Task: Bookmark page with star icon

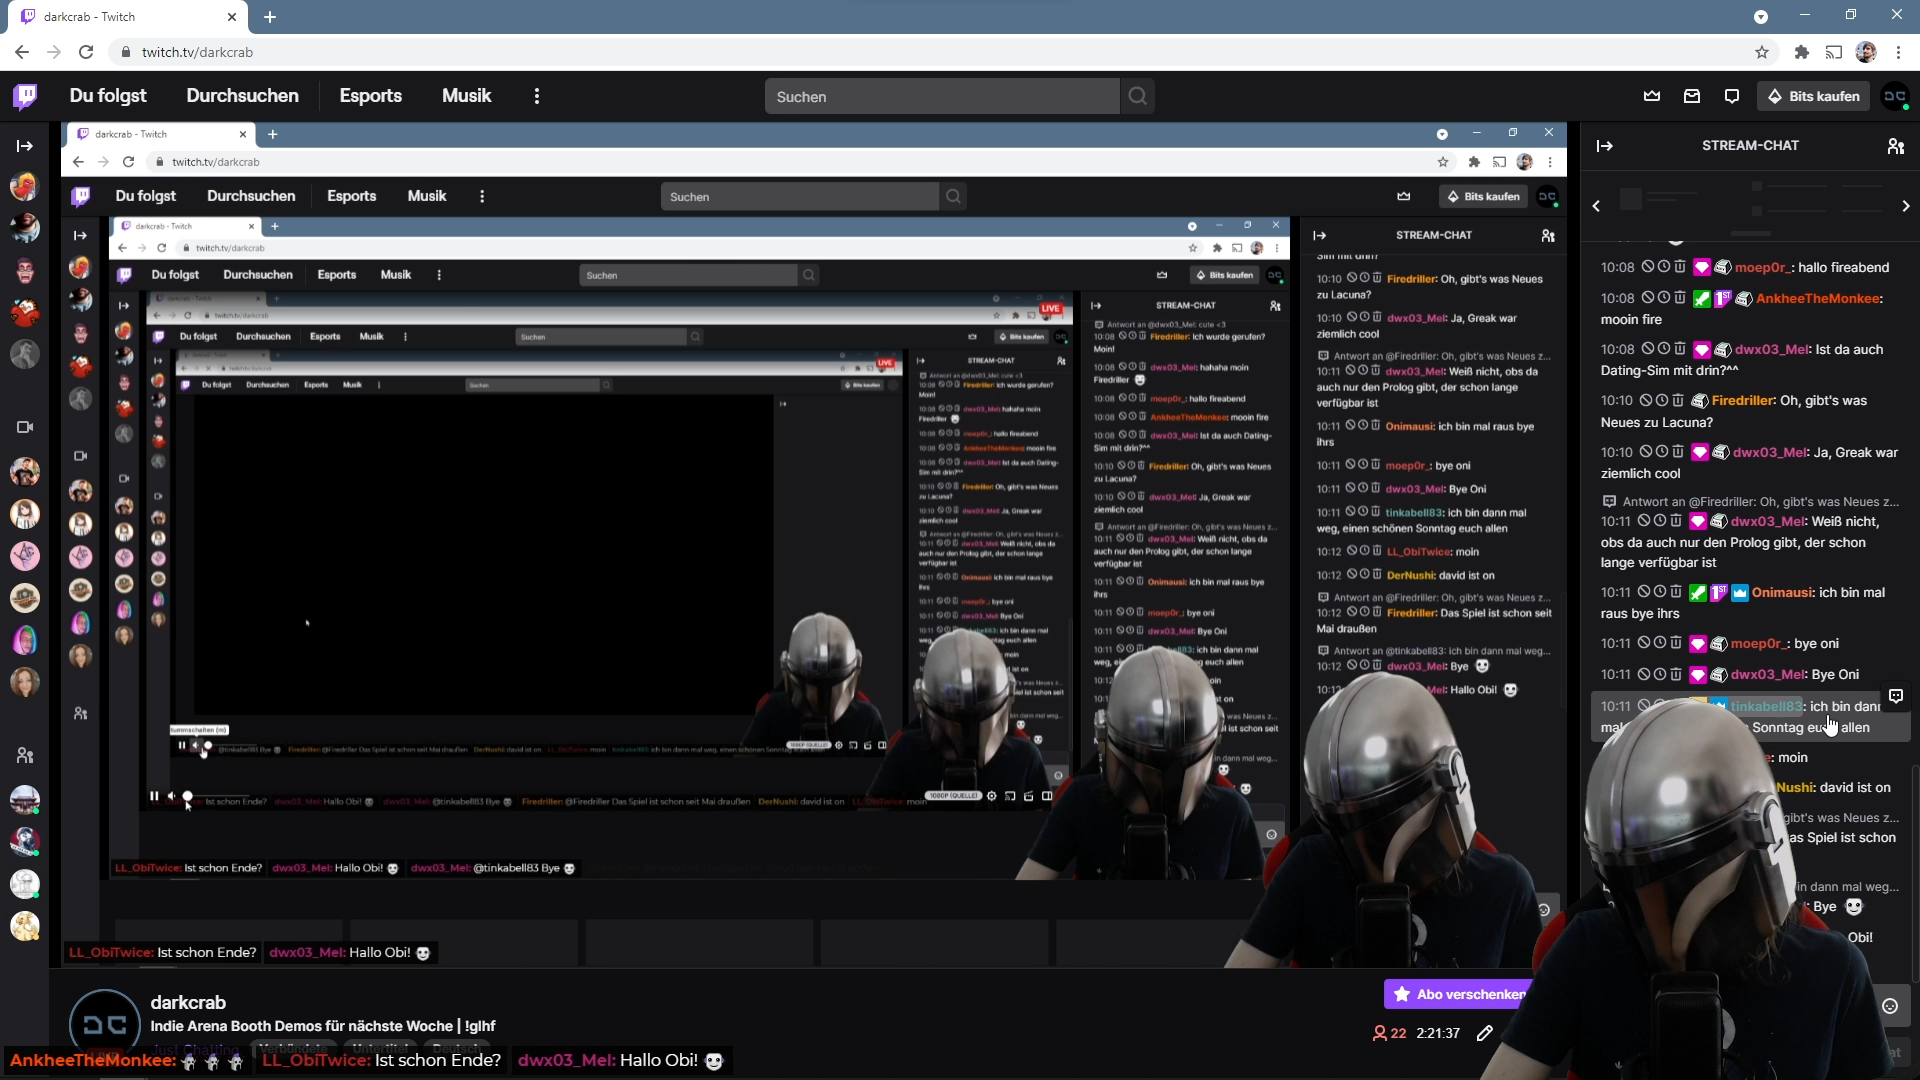Action: point(1762,52)
